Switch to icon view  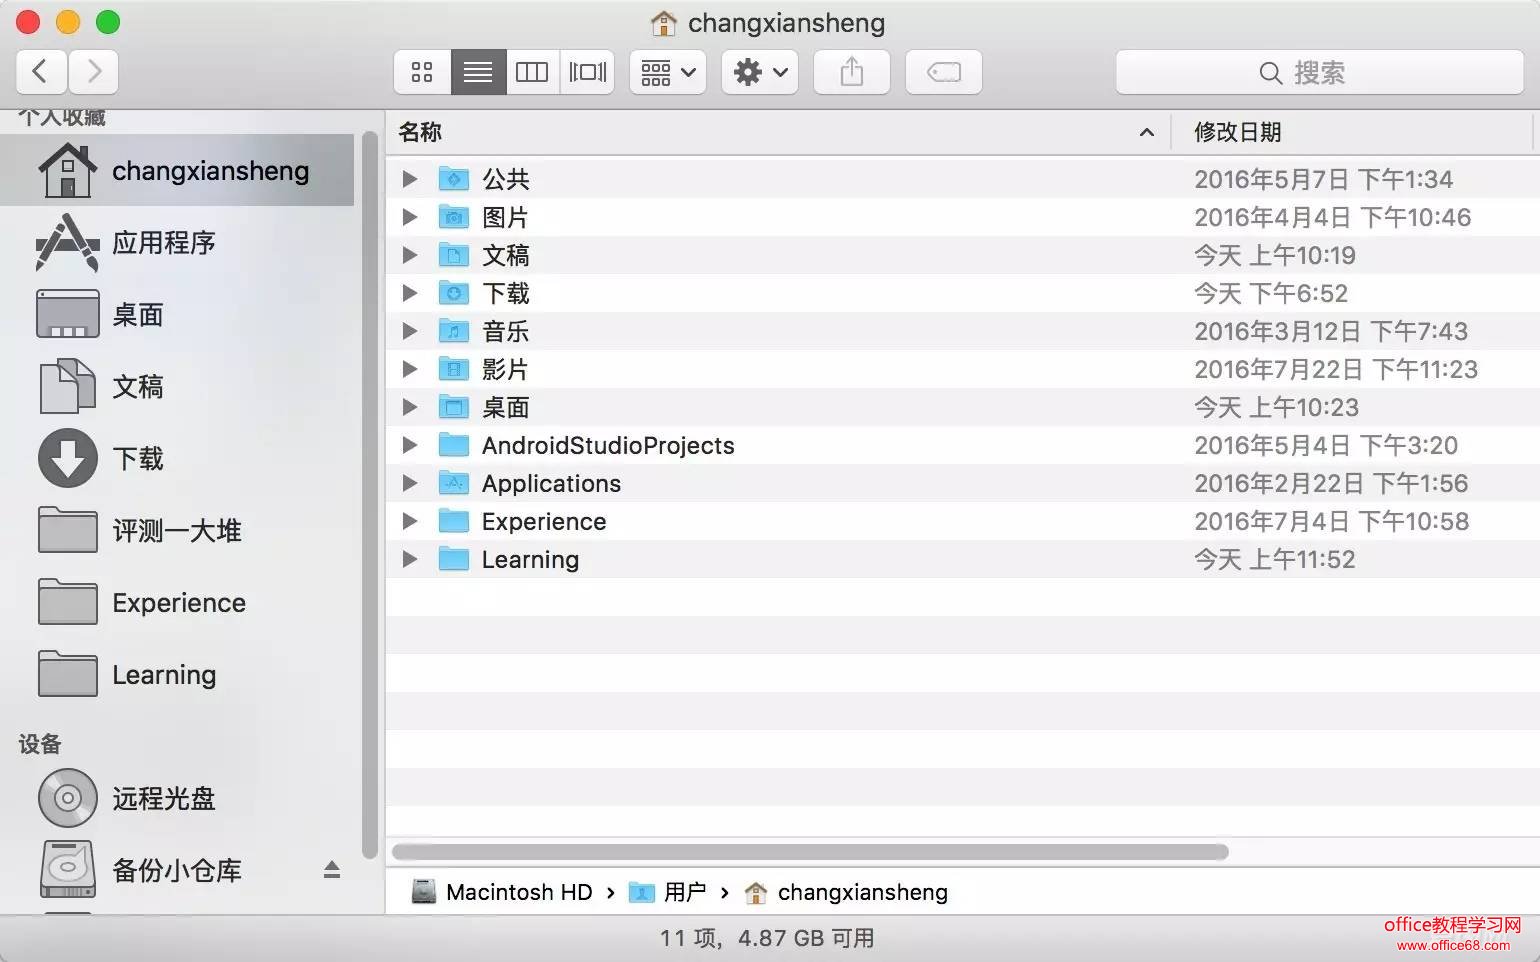(422, 72)
